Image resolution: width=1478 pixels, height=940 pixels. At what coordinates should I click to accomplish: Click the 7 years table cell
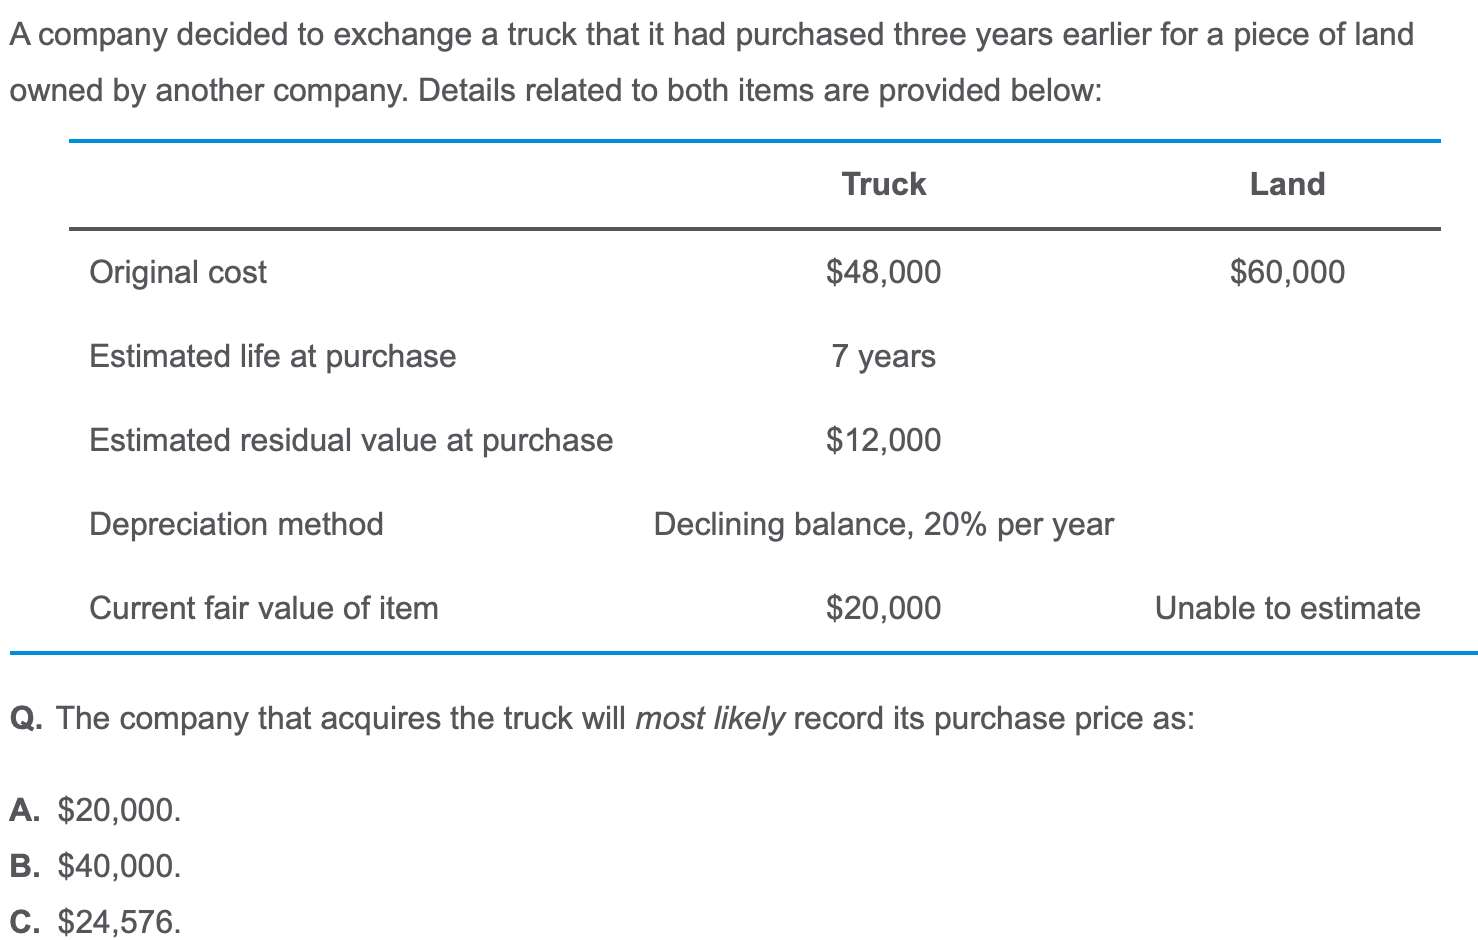[x=883, y=356]
